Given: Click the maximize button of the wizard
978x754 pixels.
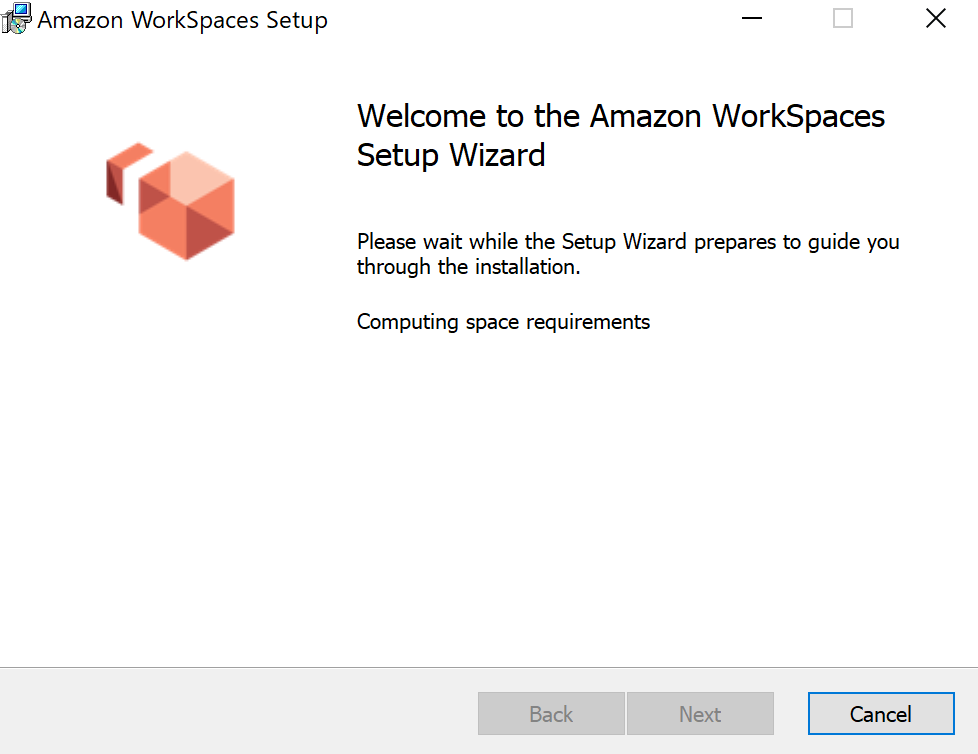Looking at the screenshot, I should point(842,18).
